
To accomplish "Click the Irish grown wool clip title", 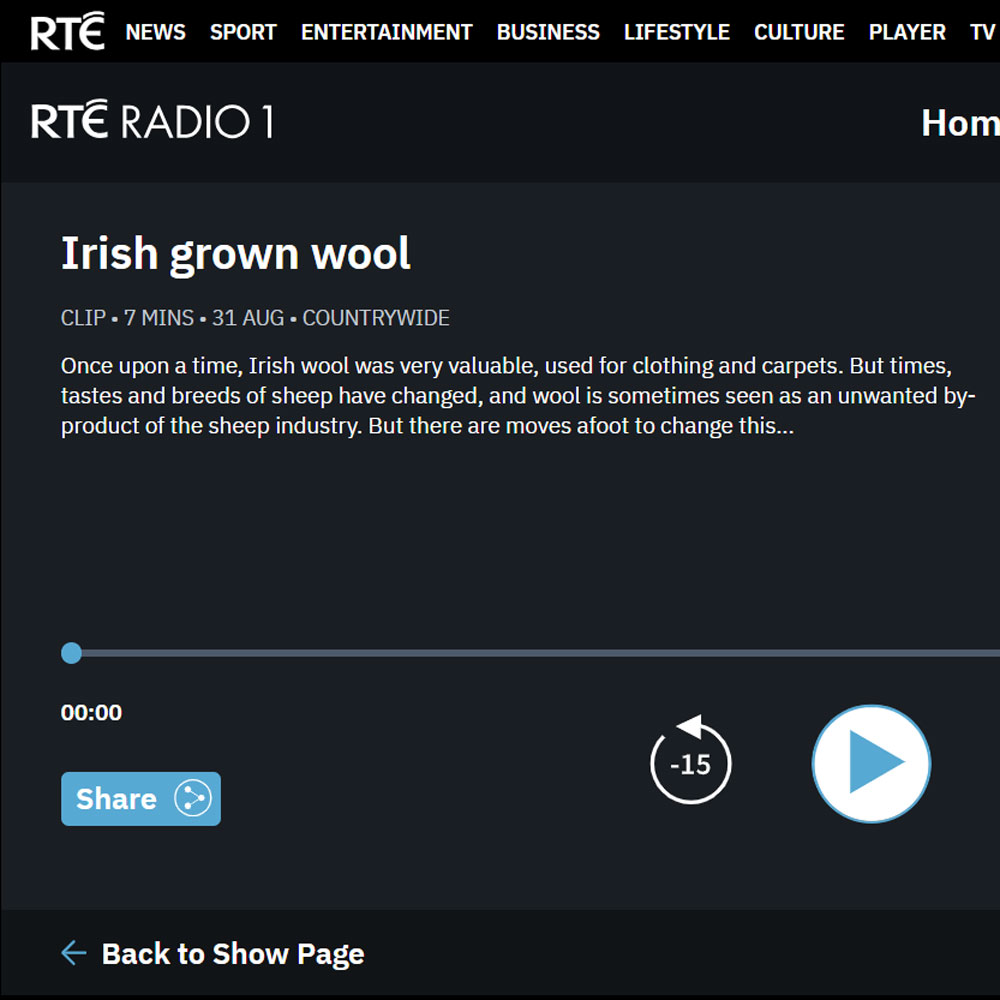I will pyautogui.click(x=236, y=254).
